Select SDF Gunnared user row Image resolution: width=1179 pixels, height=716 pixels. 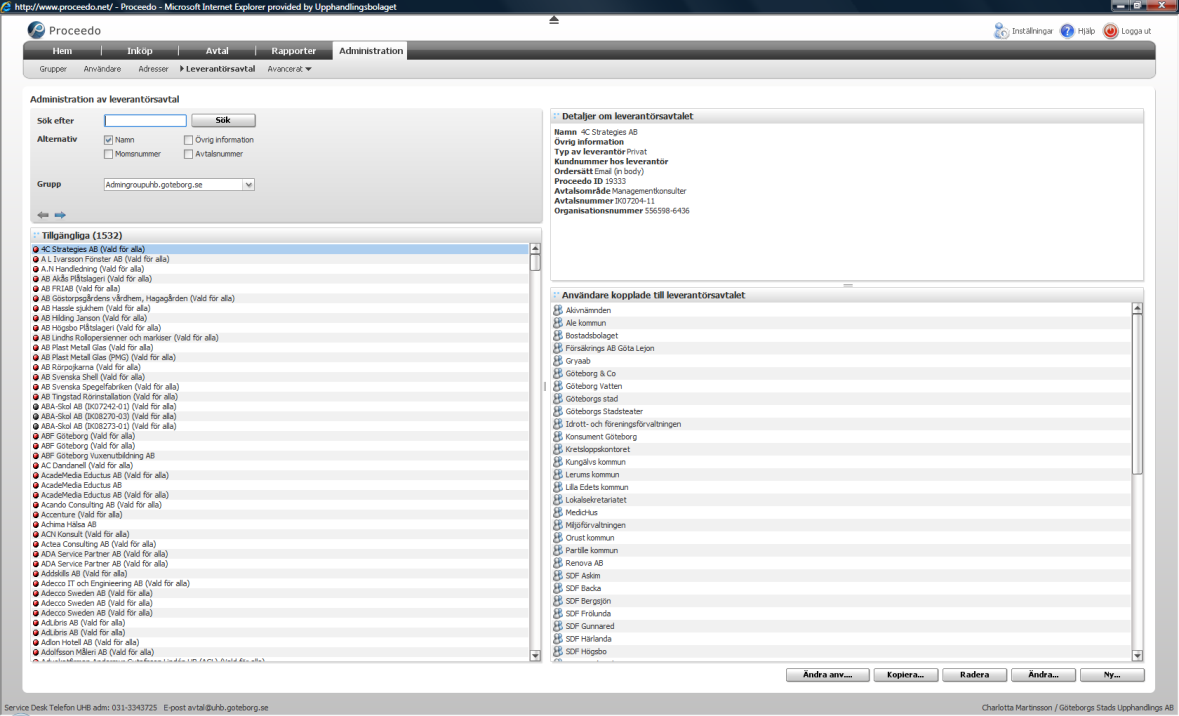tap(841, 626)
